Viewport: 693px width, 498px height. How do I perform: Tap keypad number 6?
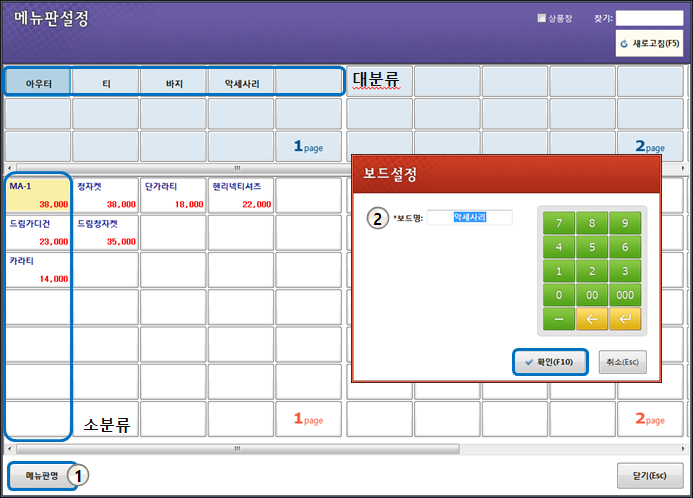(x=625, y=247)
